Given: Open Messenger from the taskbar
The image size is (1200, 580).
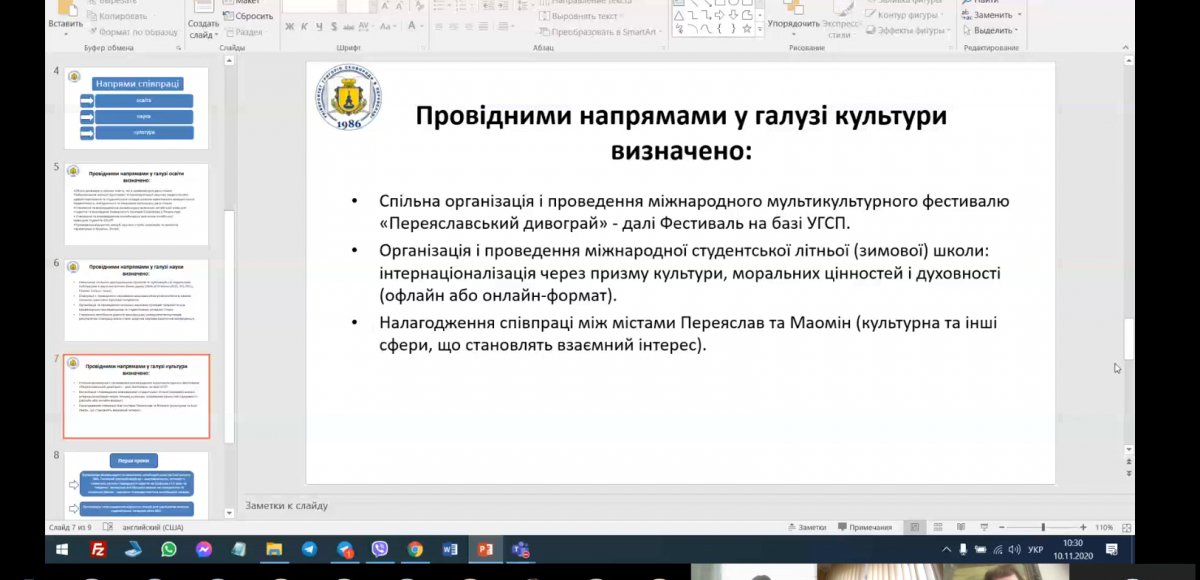Looking at the screenshot, I should pos(204,549).
